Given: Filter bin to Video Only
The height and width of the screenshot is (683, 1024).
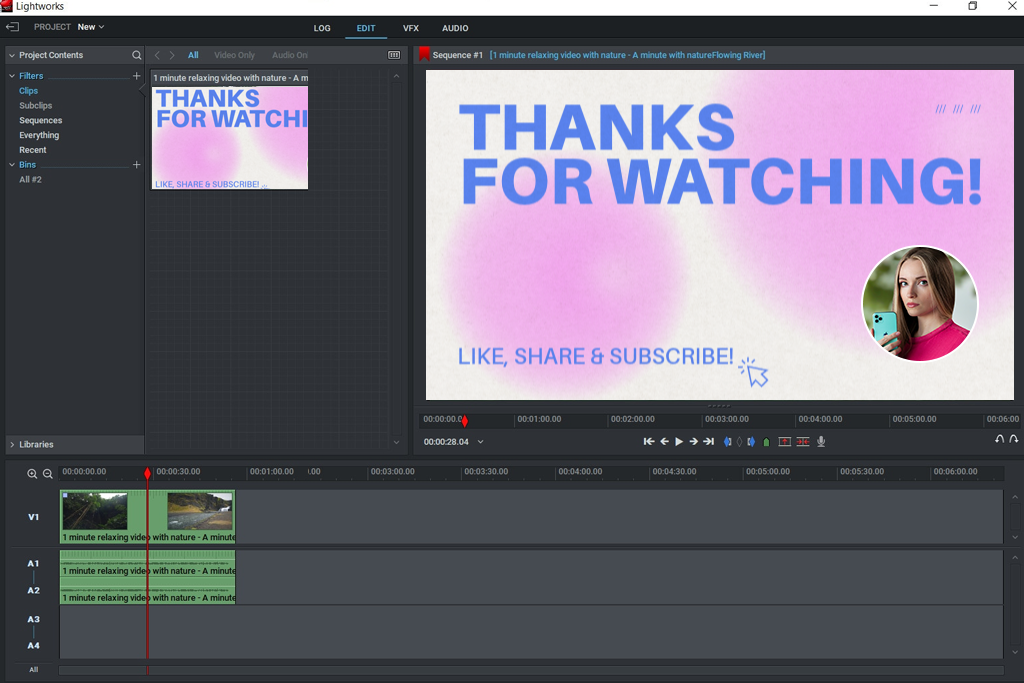Looking at the screenshot, I should [234, 56].
